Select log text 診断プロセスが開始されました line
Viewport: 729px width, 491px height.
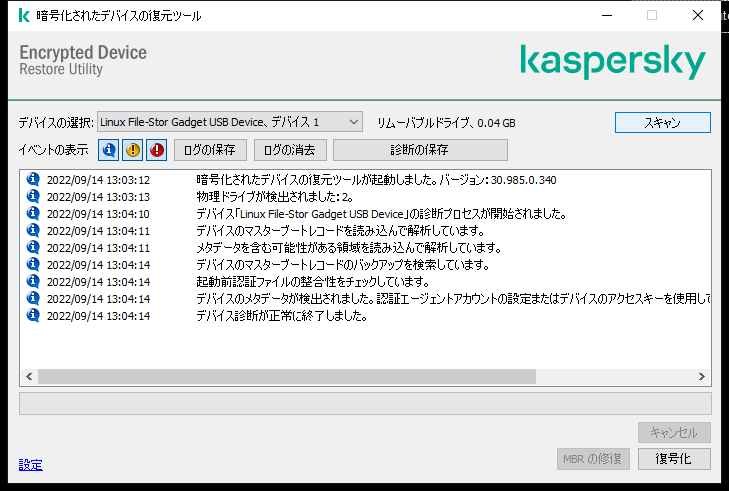point(381,214)
